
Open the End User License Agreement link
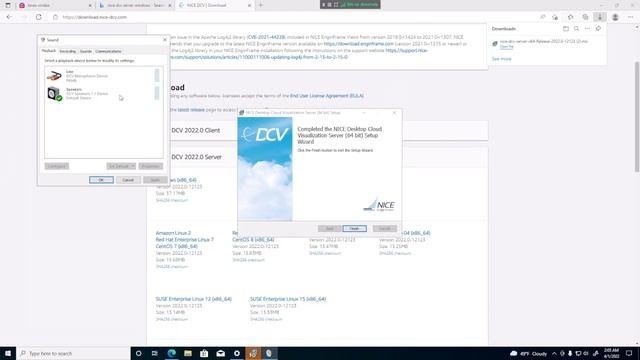coord(327,96)
